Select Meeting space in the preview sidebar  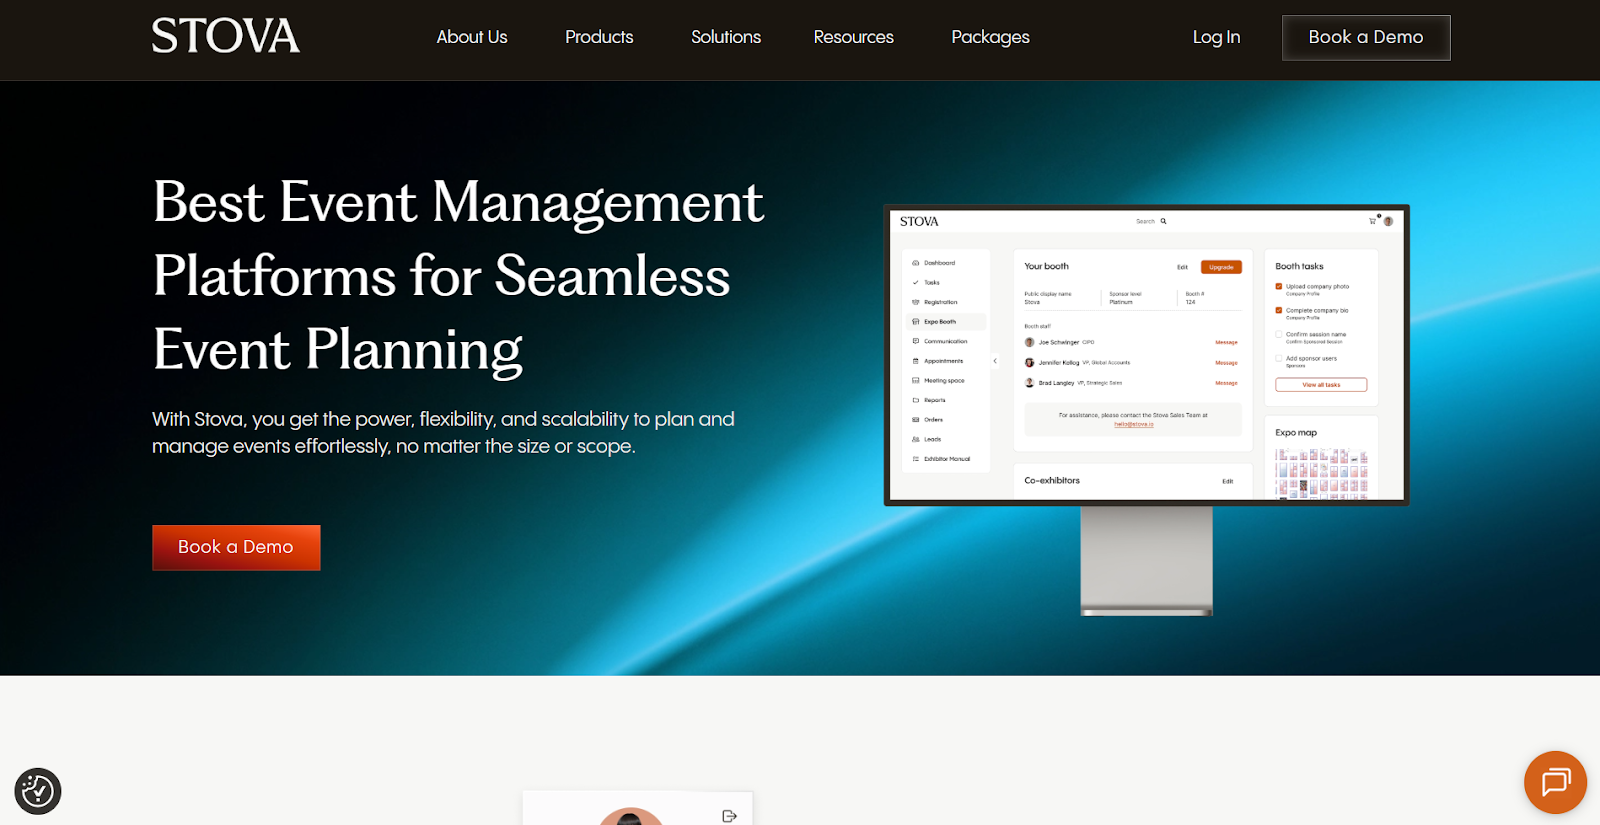coord(944,381)
